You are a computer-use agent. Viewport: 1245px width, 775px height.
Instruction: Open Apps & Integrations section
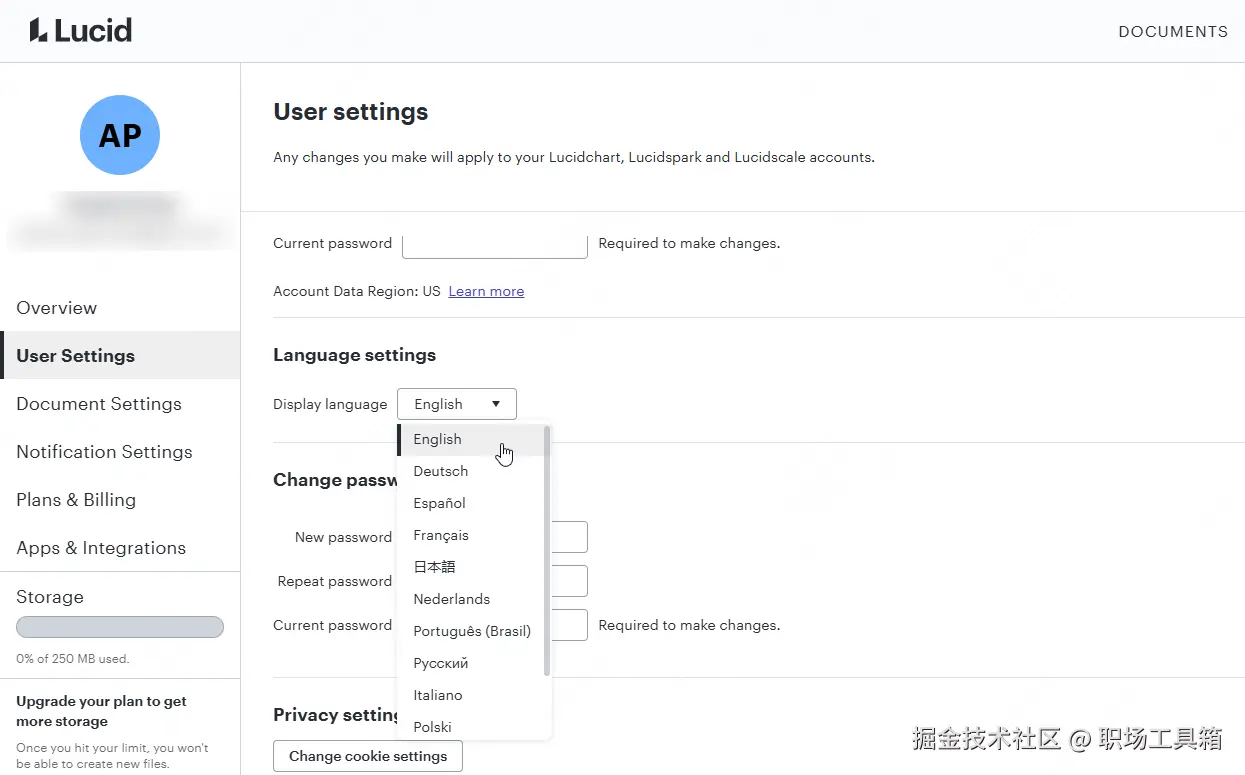101,548
